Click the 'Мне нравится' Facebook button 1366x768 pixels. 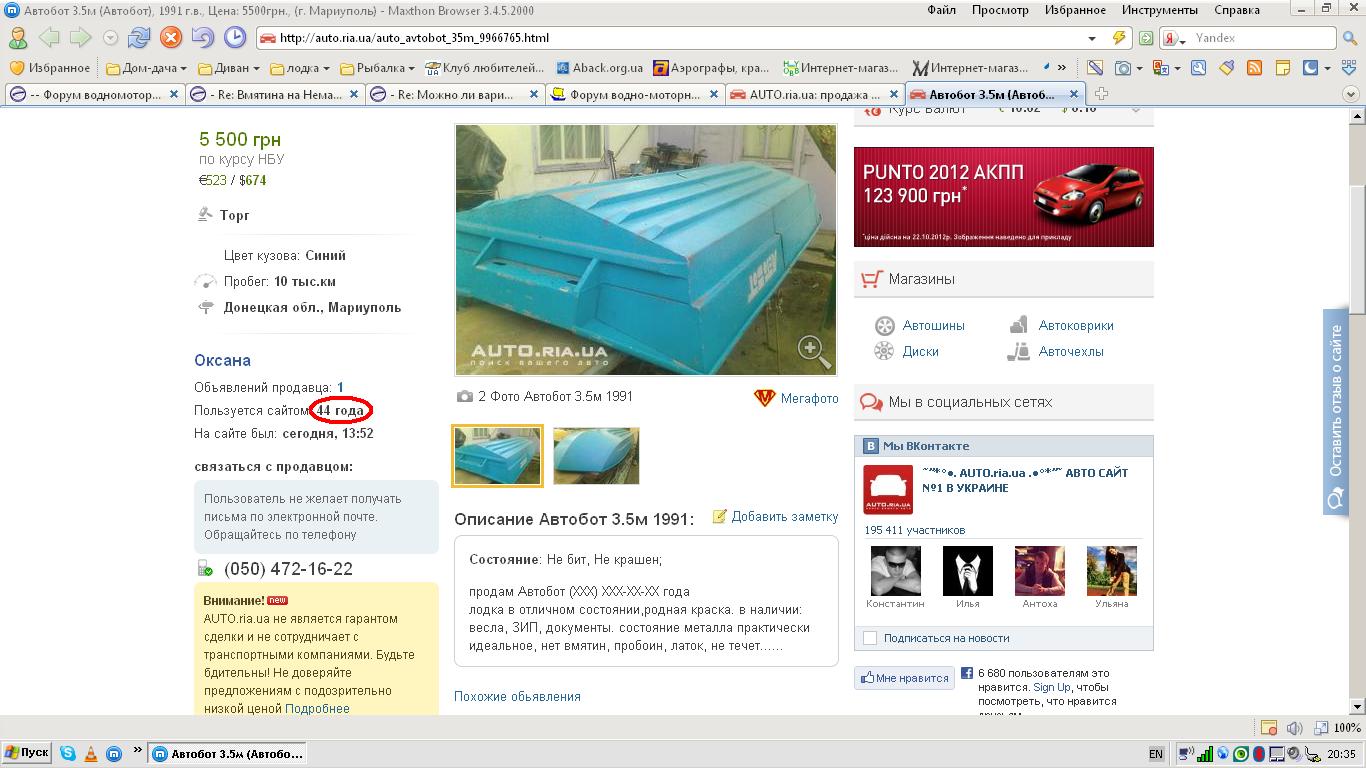tap(904, 678)
